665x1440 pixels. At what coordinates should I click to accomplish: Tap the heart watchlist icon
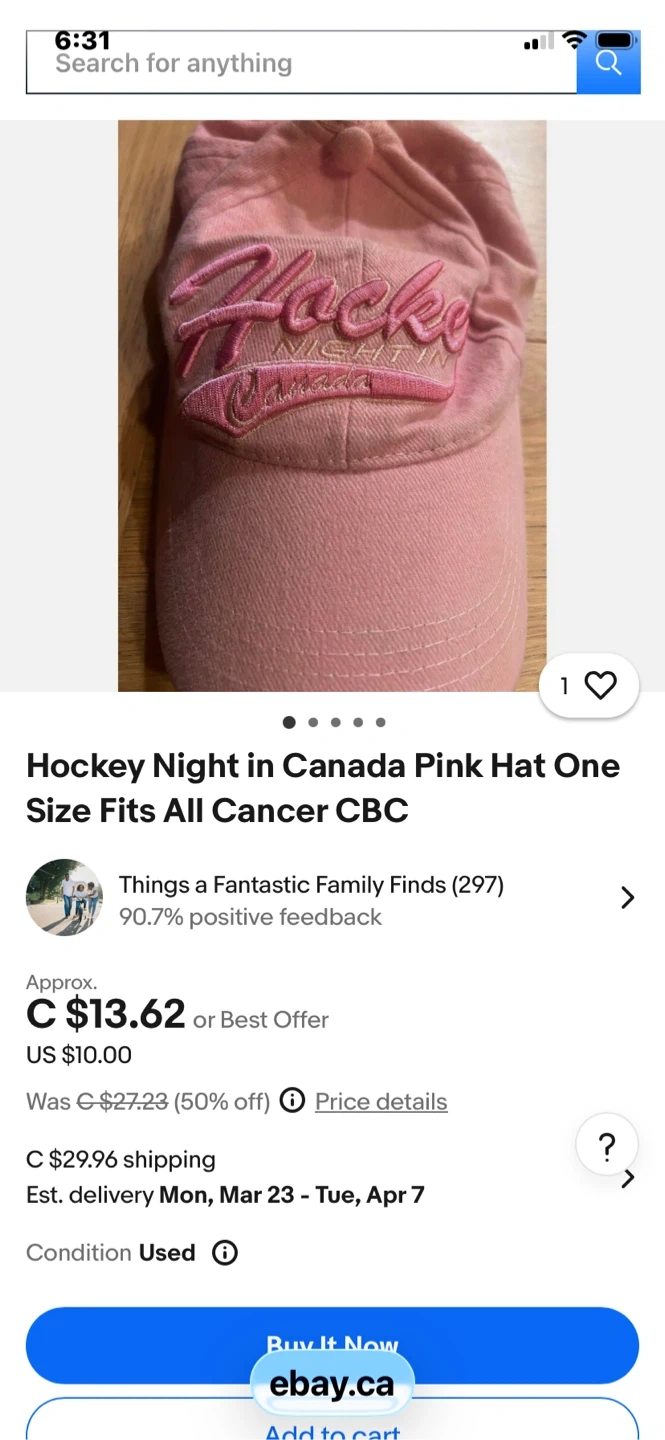[600, 685]
